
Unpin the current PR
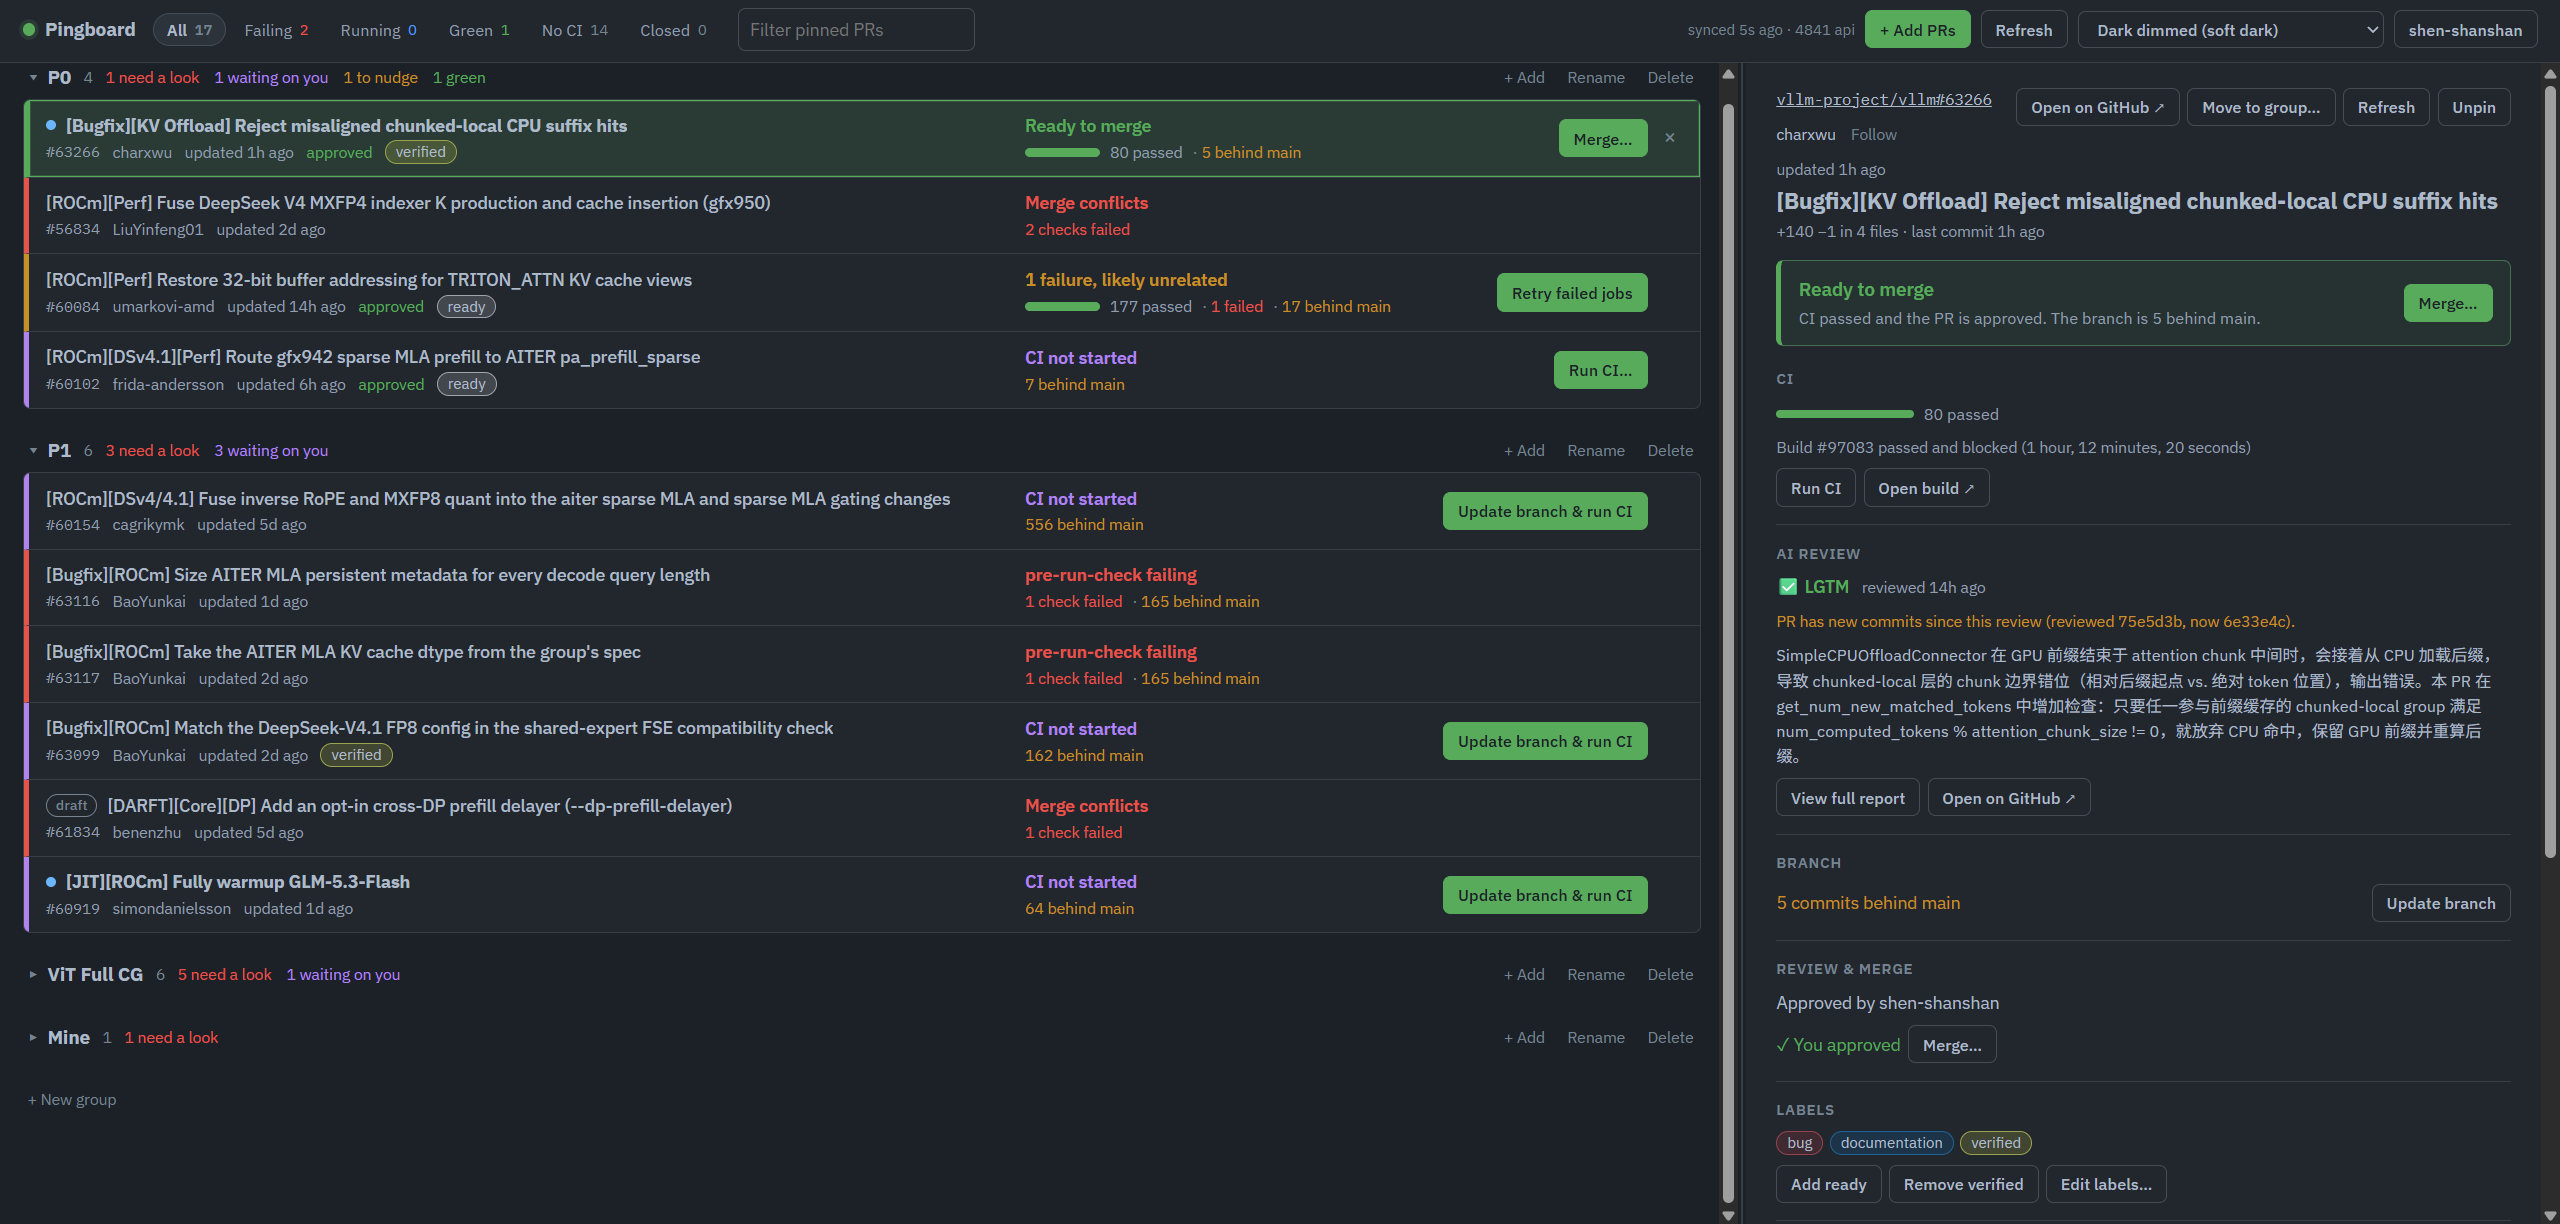click(x=2473, y=108)
